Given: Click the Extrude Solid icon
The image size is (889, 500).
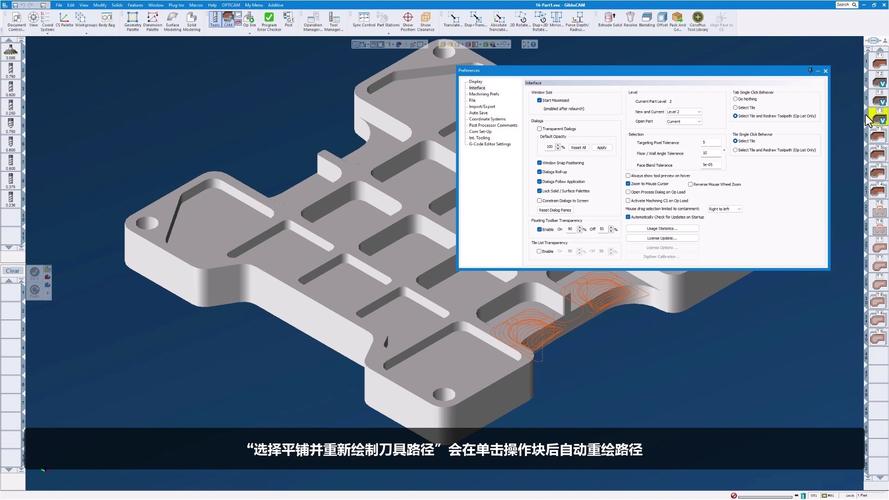Looking at the screenshot, I should pyautogui.click(x=609, y=19).
